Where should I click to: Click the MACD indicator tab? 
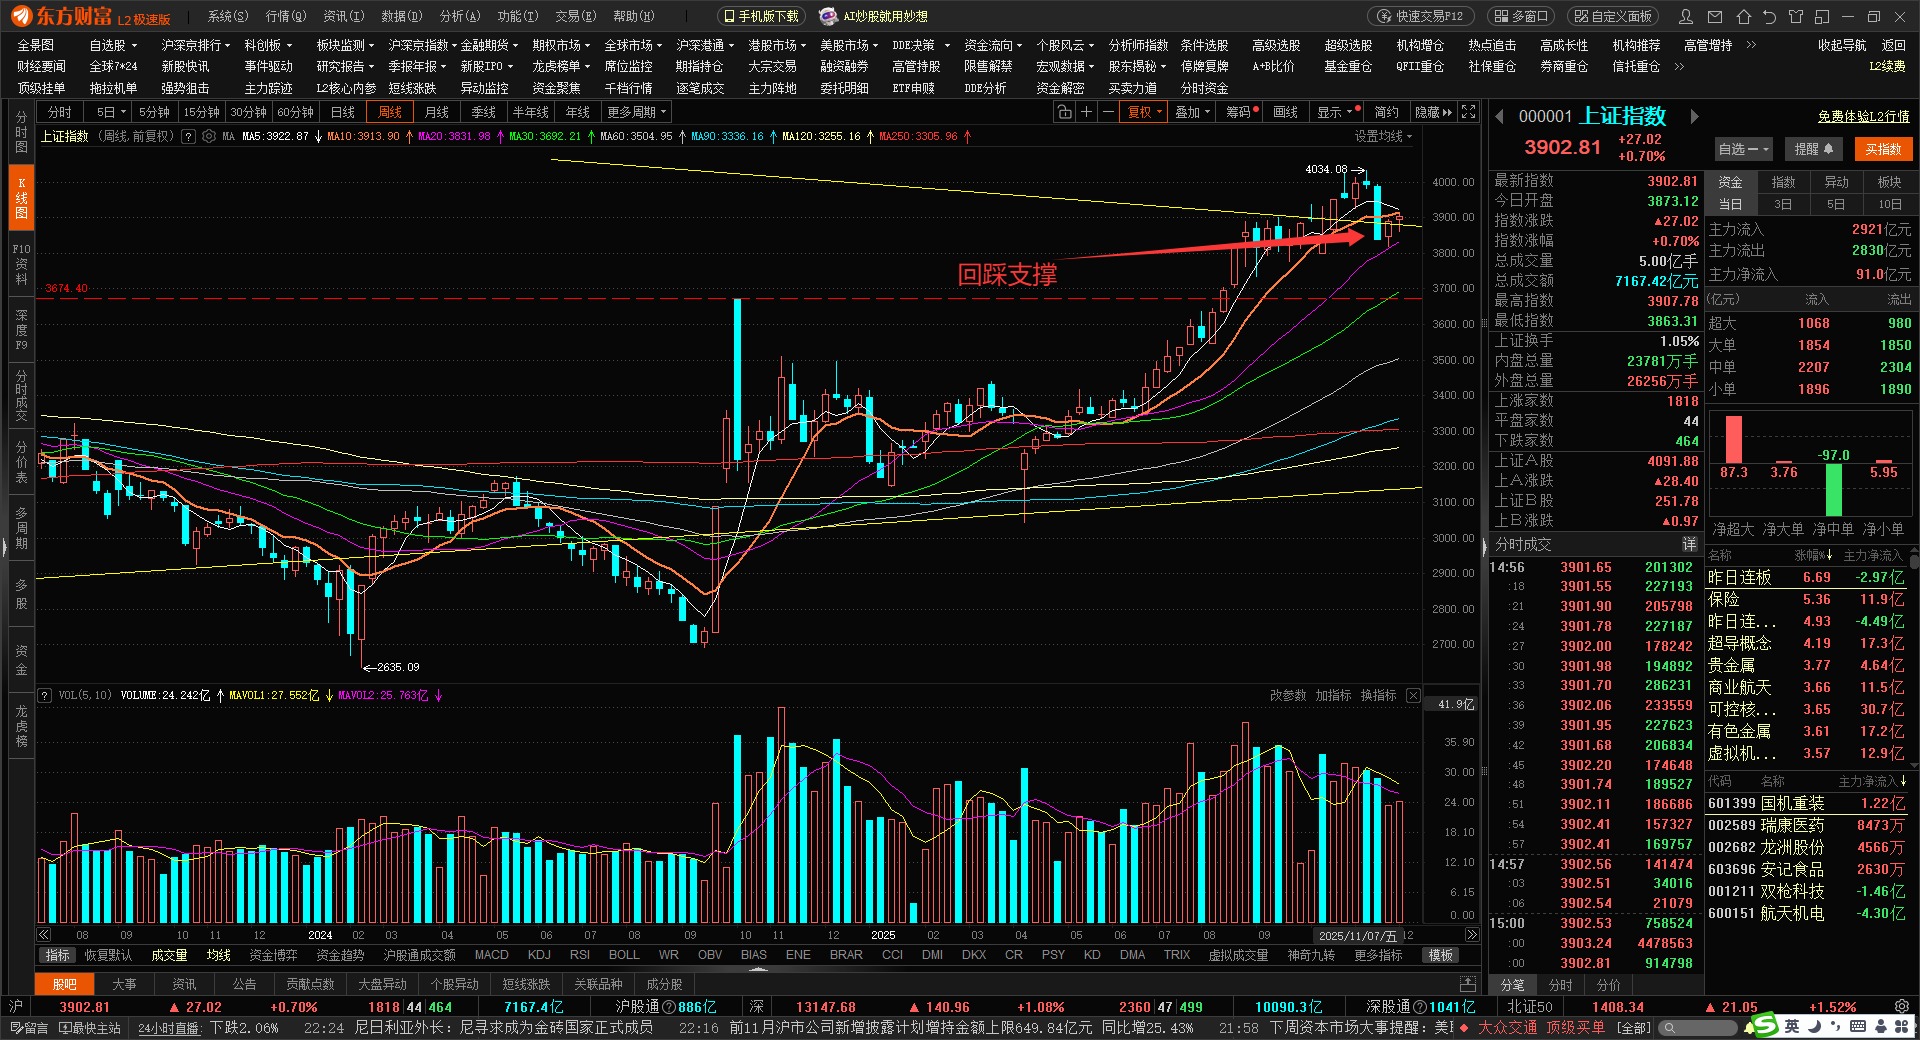(x=491, y=955)
